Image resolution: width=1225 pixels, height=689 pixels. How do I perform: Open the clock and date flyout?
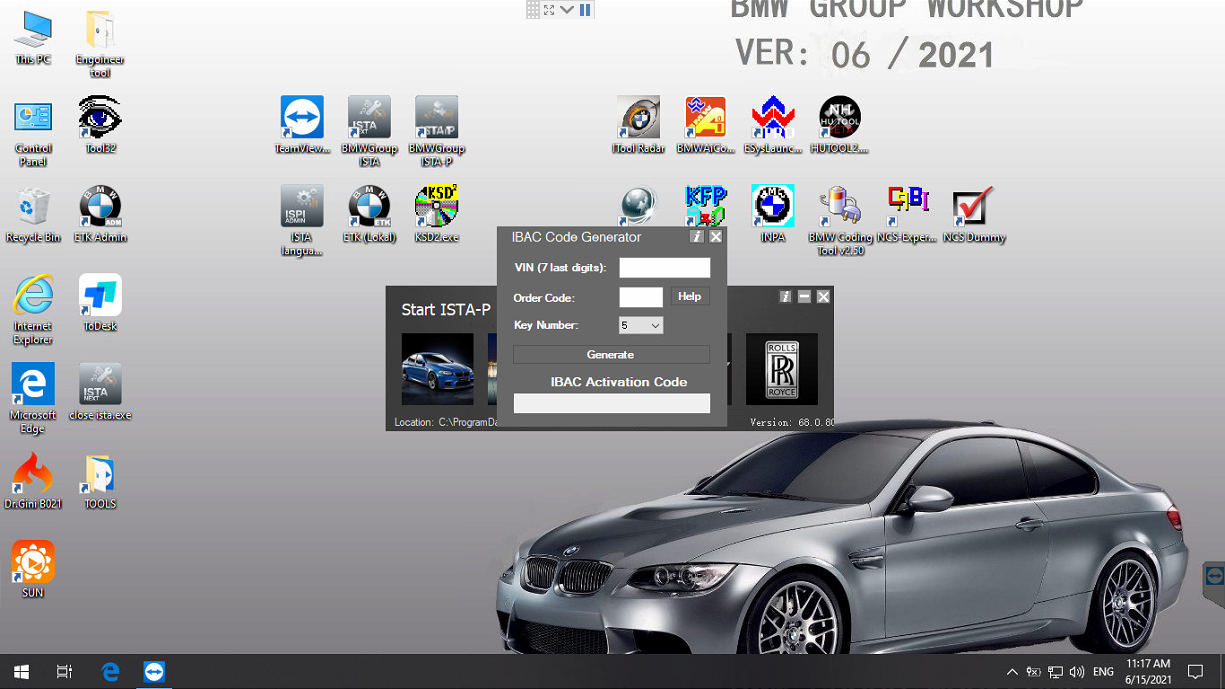[x=1147, y=672]
